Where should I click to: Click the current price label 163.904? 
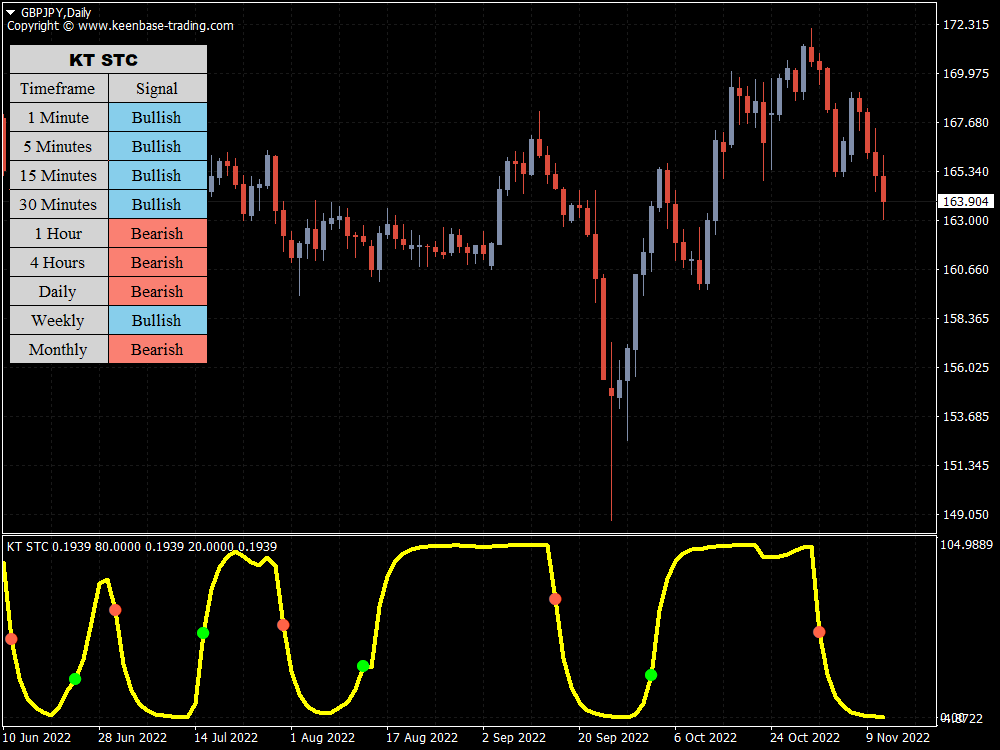point(966,202)
